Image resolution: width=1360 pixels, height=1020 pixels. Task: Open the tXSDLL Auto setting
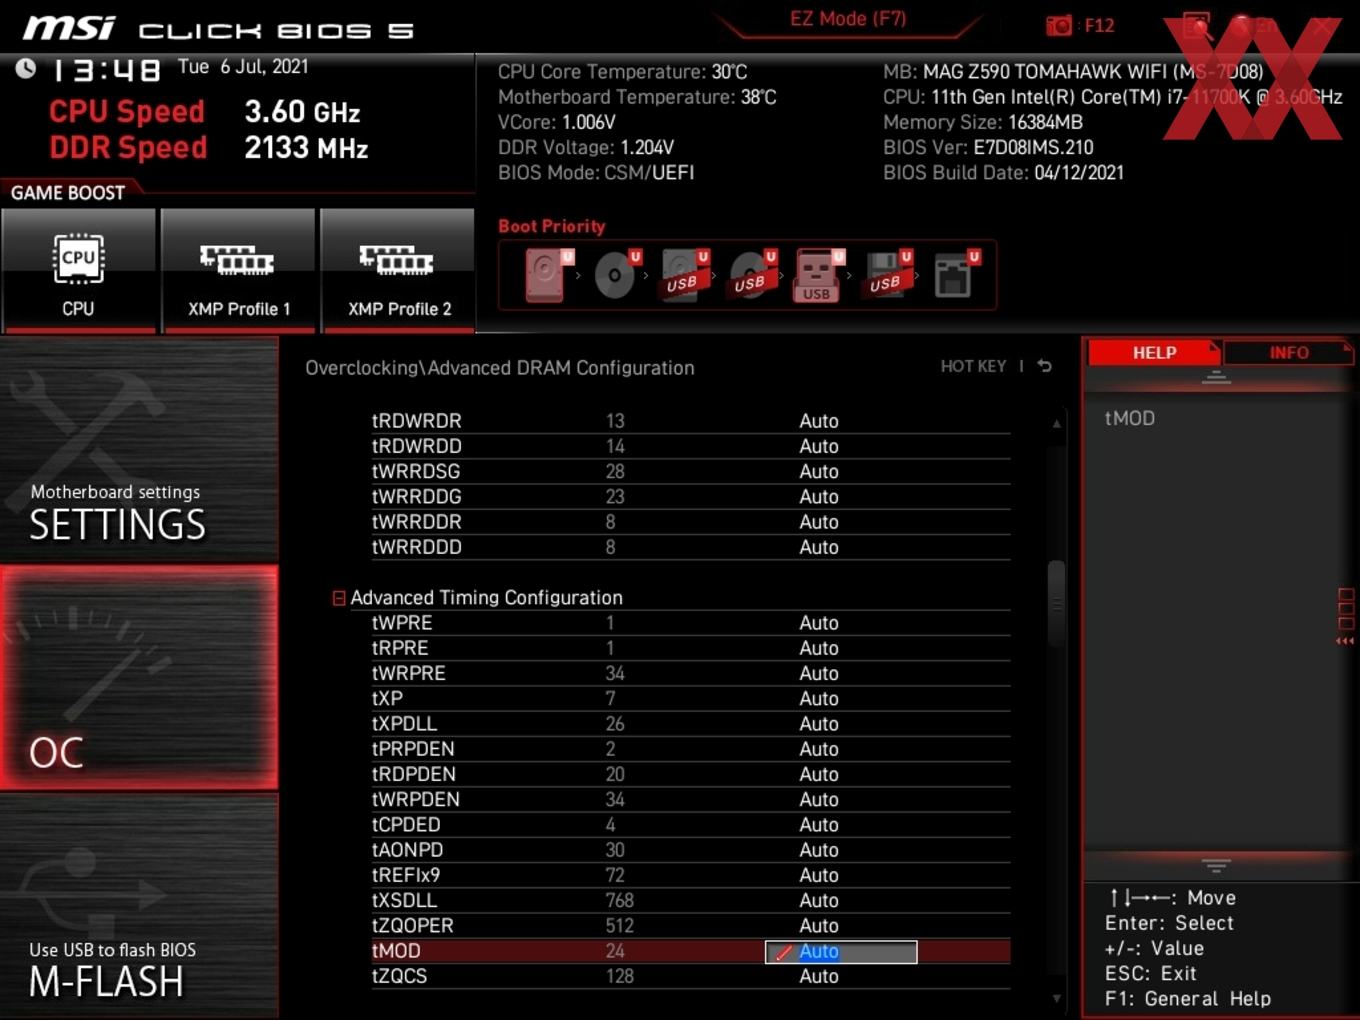(x=819, y=901)
